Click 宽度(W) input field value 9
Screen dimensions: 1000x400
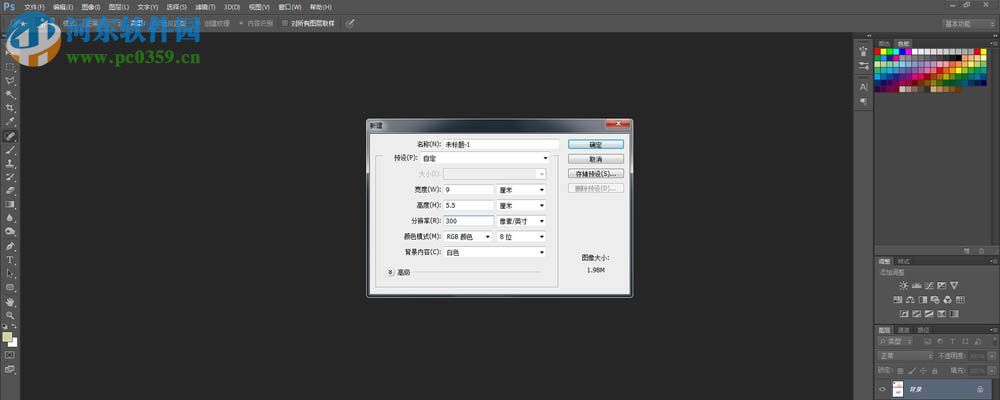[468, 190]
